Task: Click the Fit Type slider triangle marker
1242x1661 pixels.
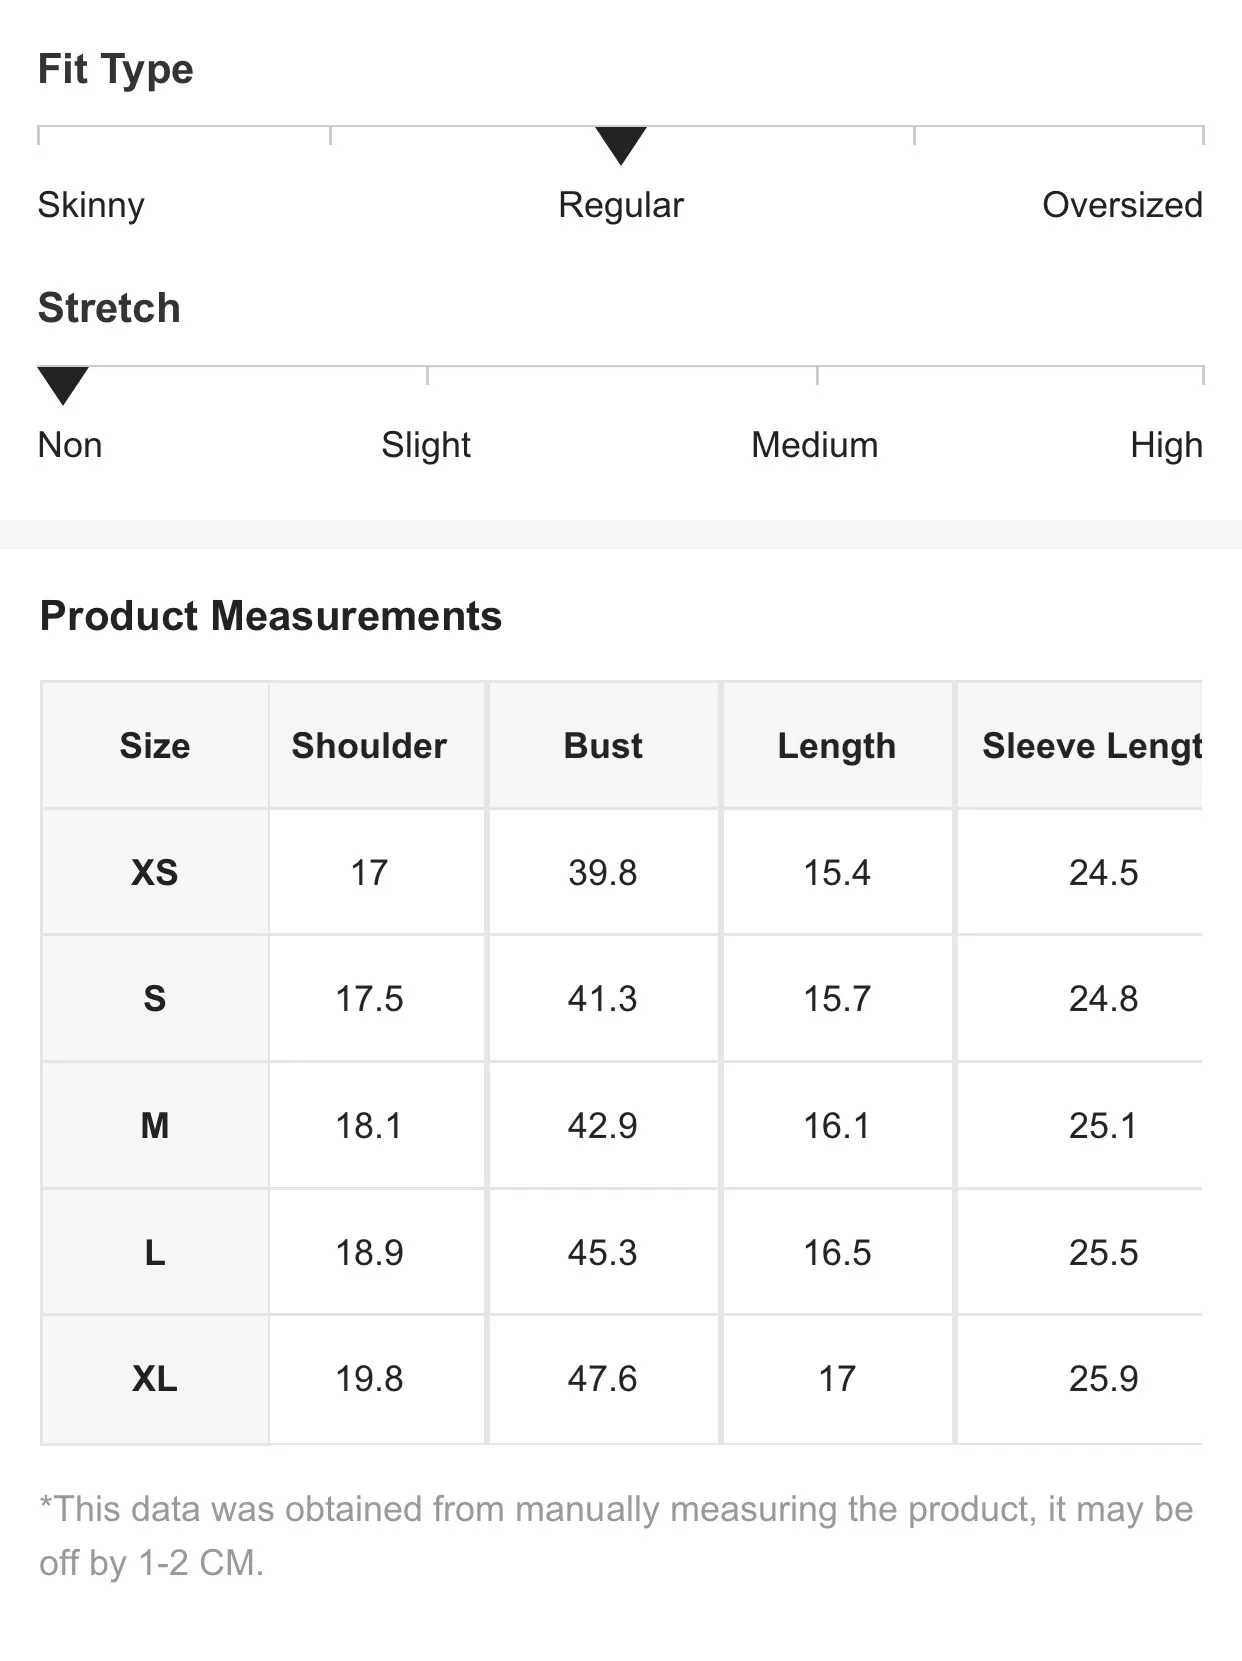Action: click(621, 144)
